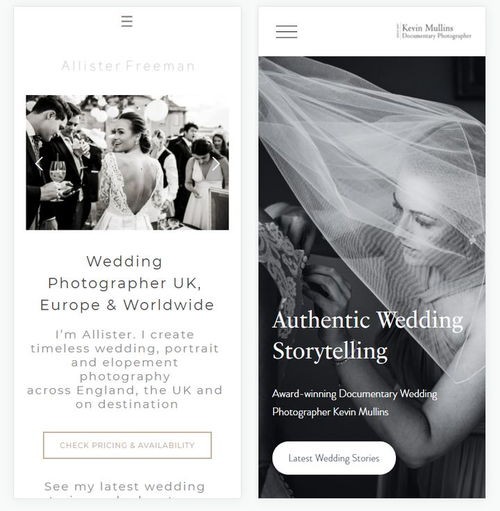
Task: Open hamburger menu beside Kevin Mullins logo
Action: point(287,32)
